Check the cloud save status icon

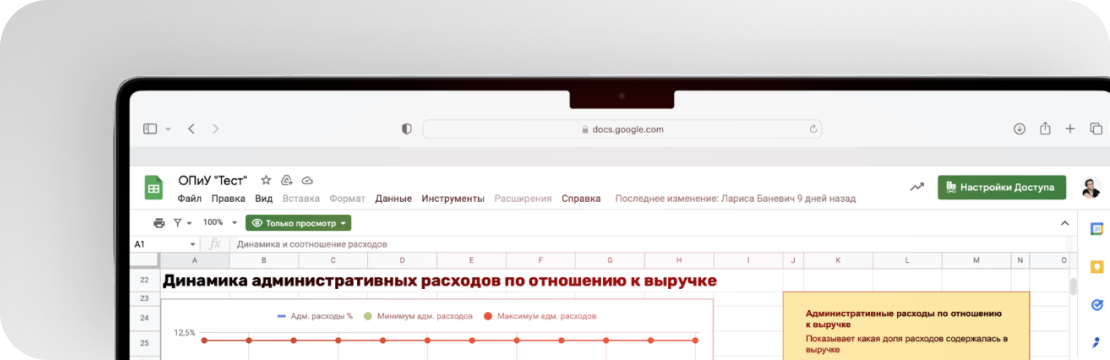click(x=307, y=180)
